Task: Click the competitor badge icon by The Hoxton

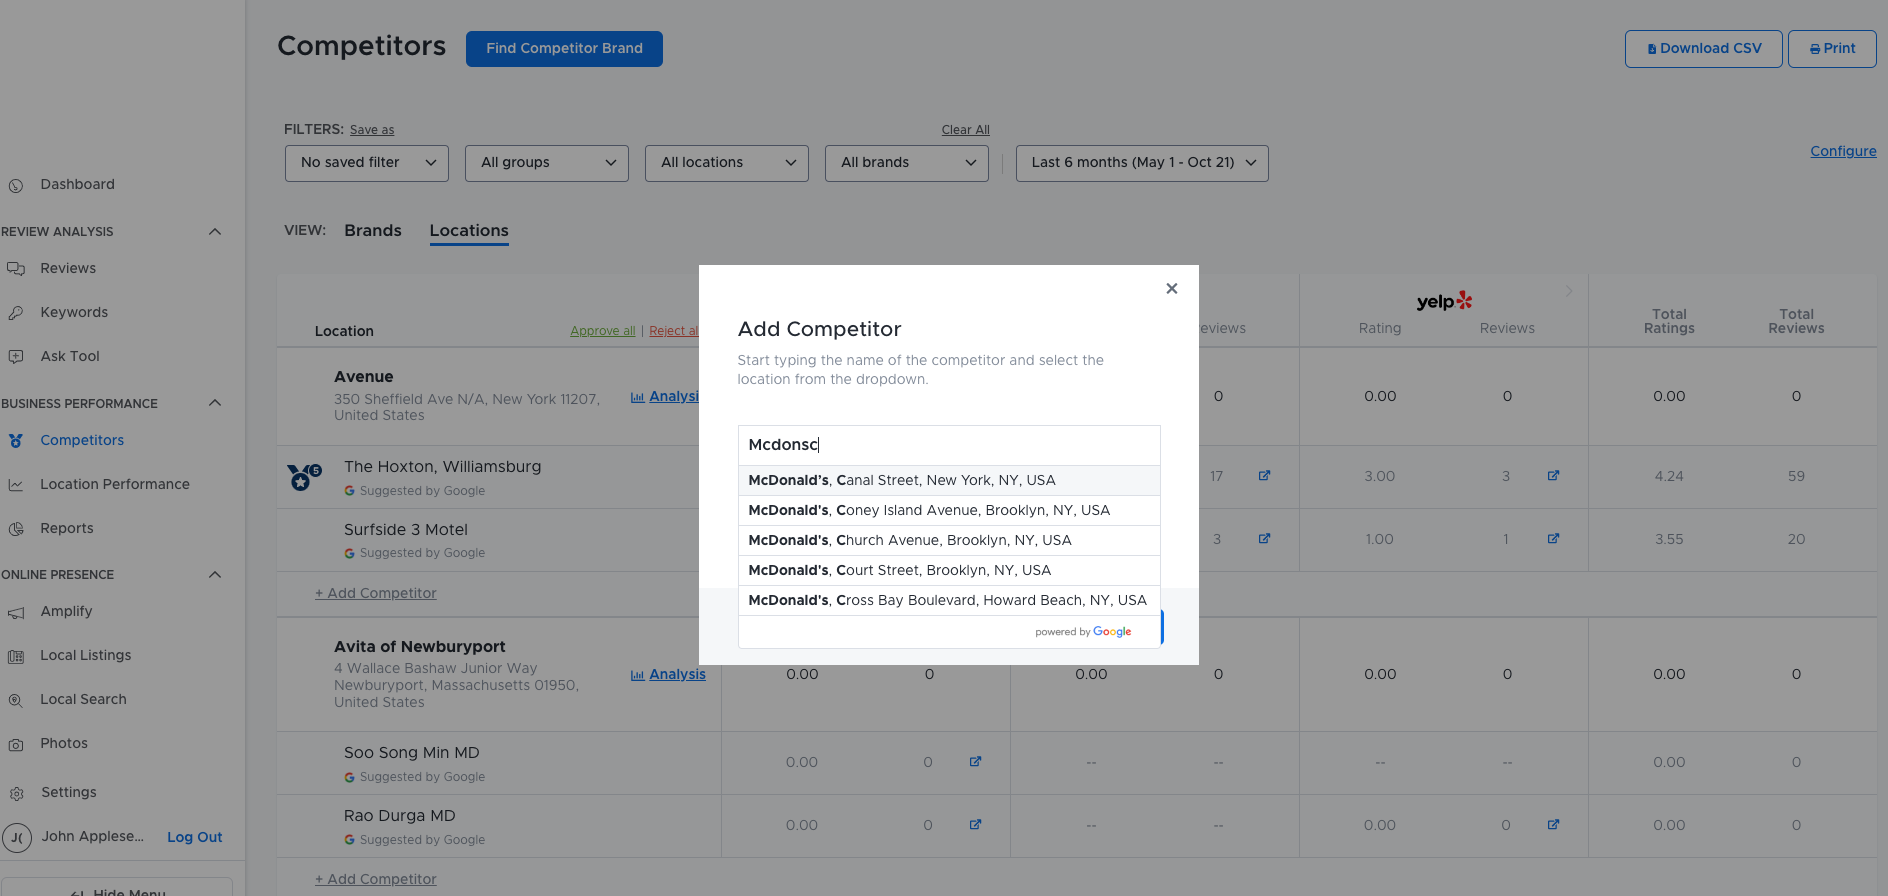Action: [304, 477]
